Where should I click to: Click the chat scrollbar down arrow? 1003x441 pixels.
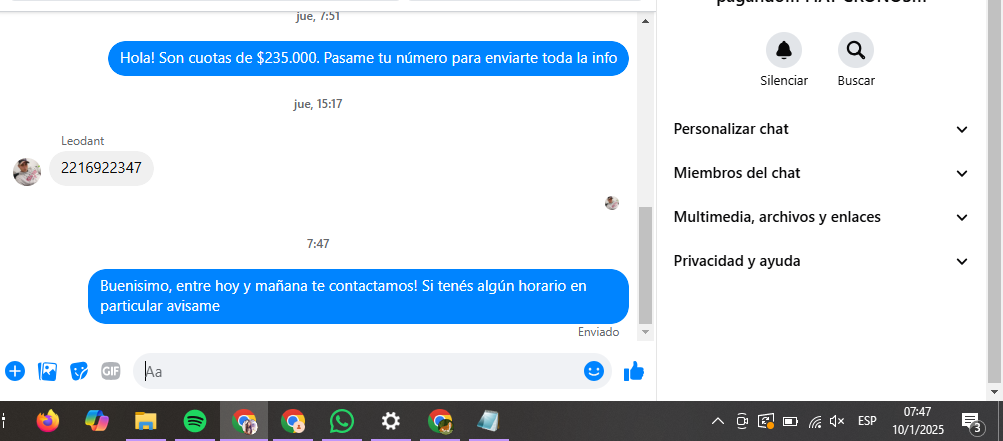tap(645, 332)
